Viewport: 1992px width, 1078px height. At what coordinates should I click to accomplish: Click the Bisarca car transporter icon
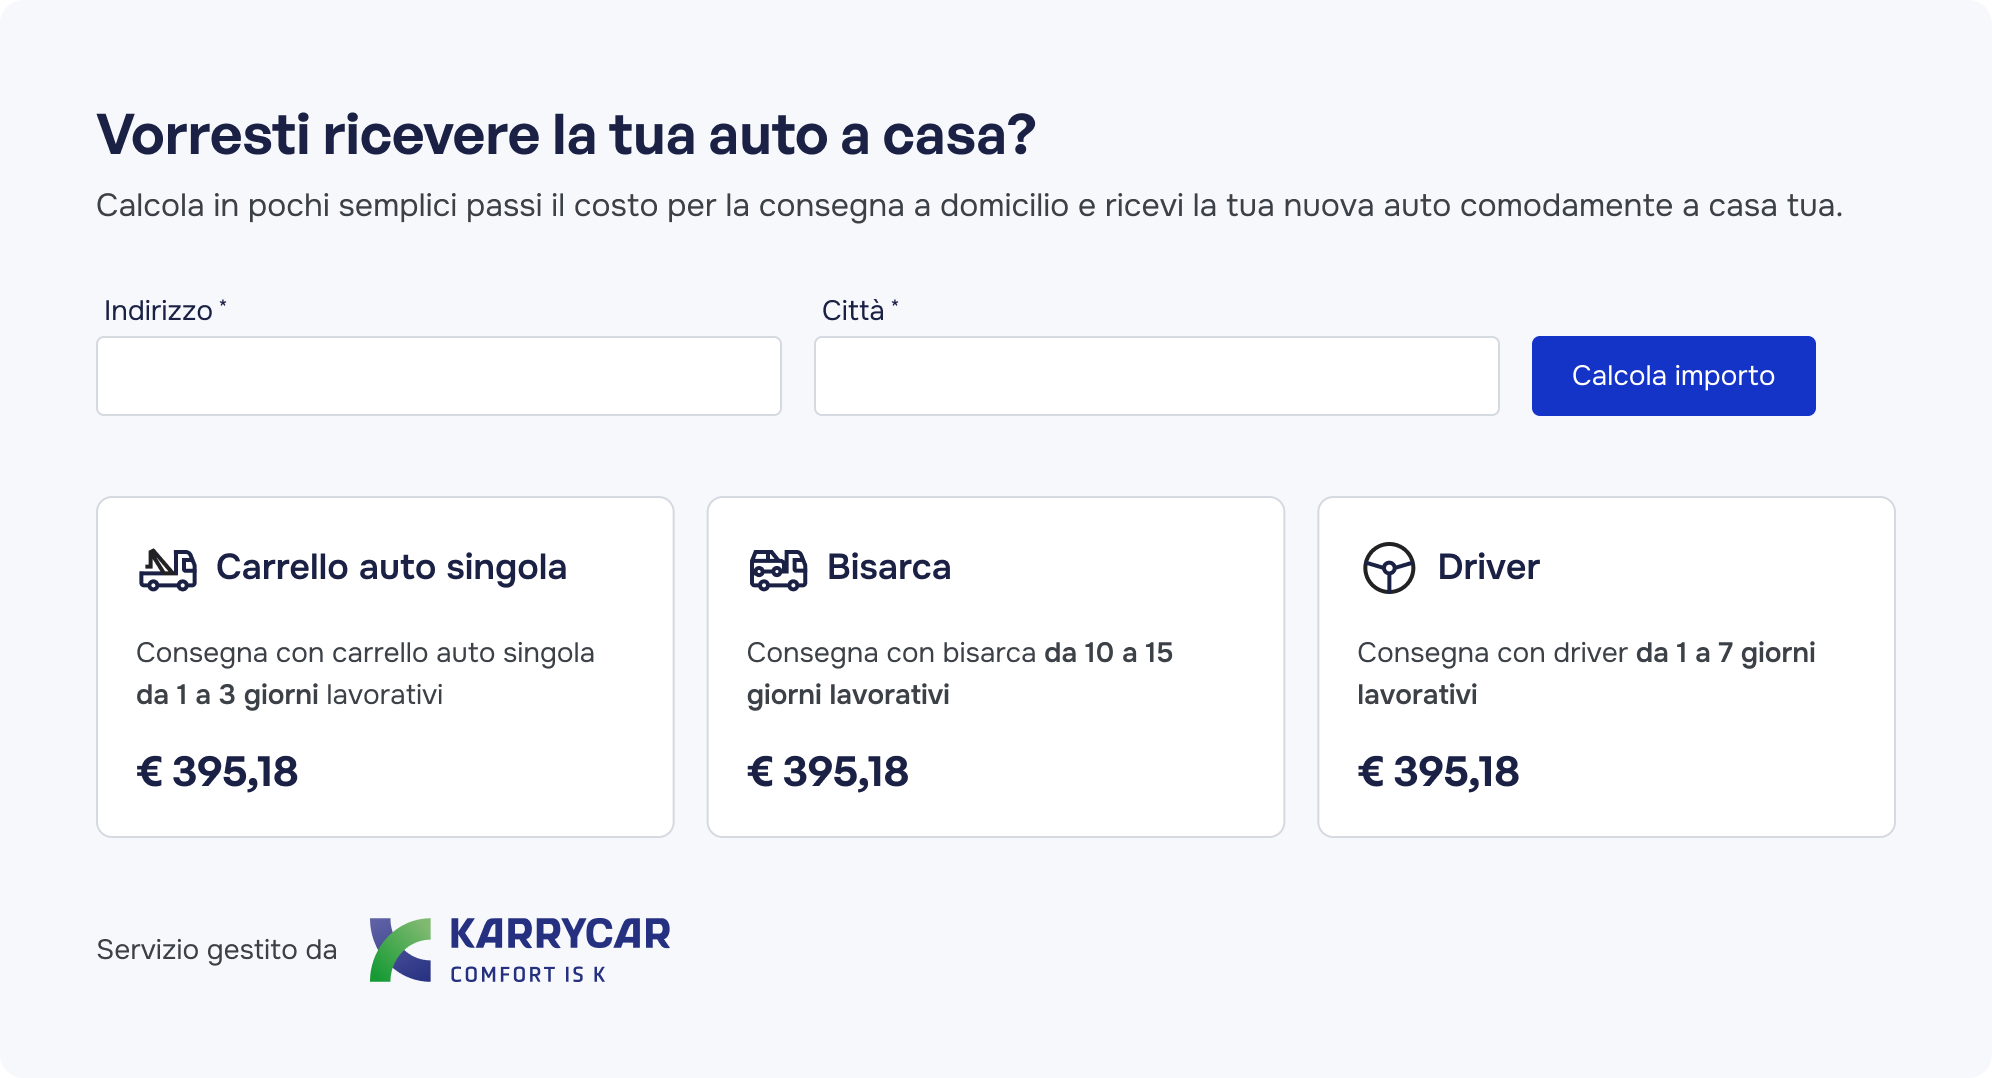click(778, 569)
